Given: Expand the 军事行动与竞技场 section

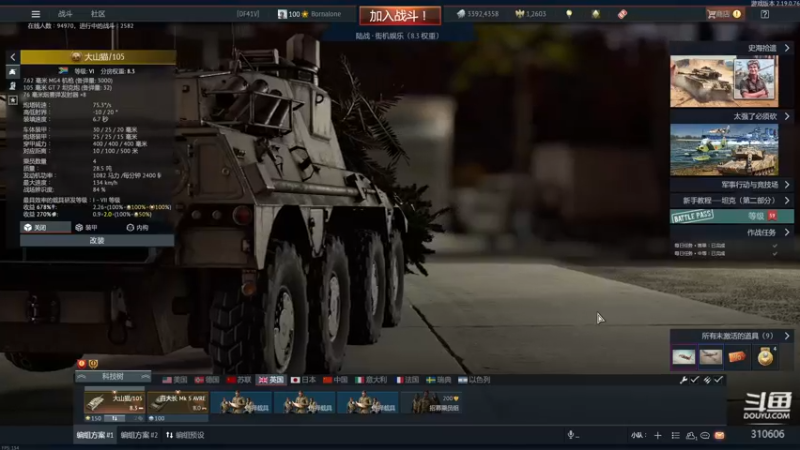Looking at the screenshot, I should (731, 185).
